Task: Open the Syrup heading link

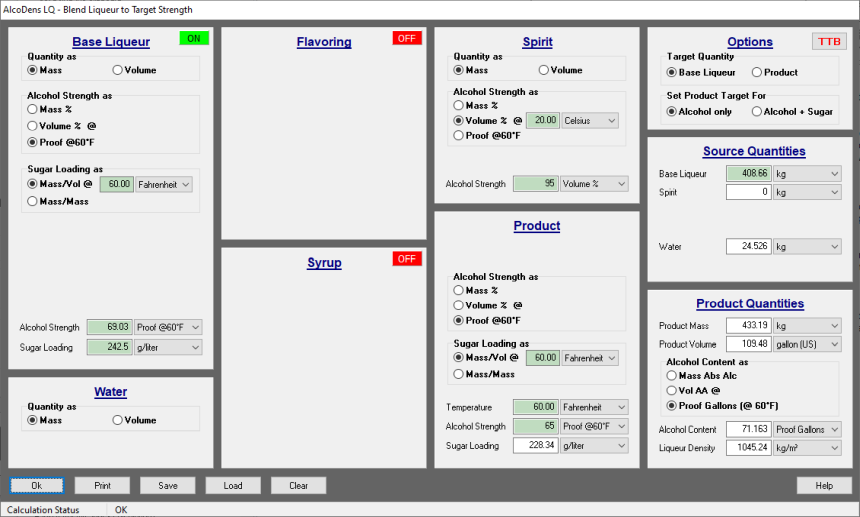Action: coord(324,263)
